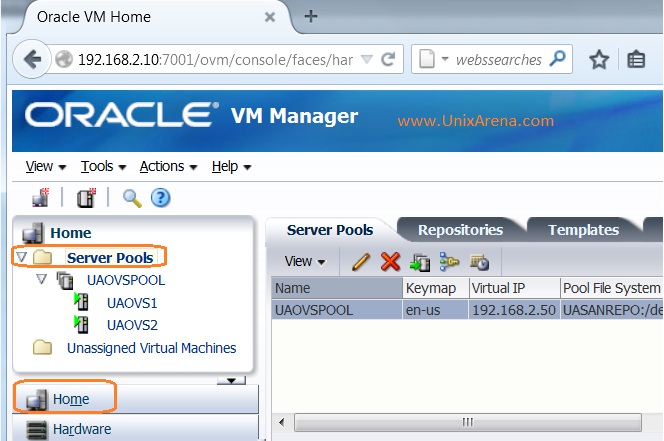
Task: Close the Oracle VM Home tab
Action: (270, 17)
